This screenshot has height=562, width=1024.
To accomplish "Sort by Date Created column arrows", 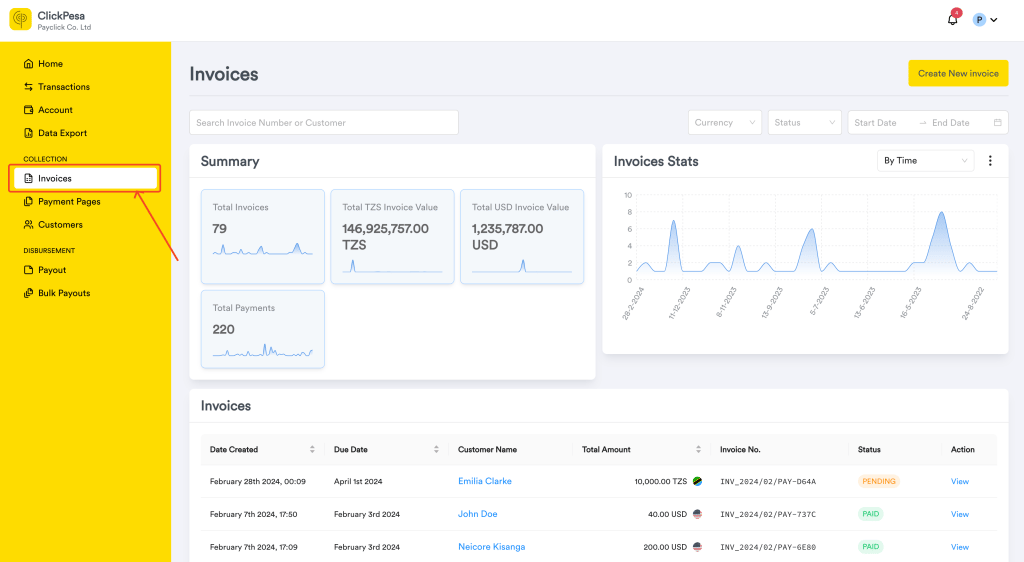I will pos(312,449).
